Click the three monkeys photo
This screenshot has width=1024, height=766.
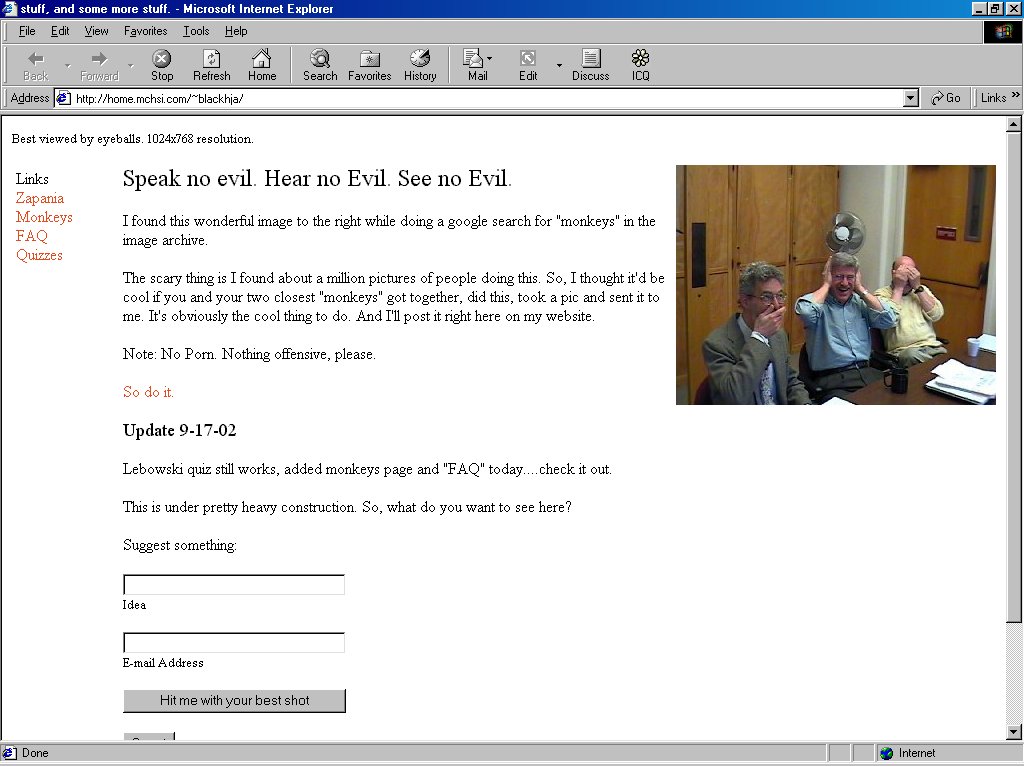[835, 285]
